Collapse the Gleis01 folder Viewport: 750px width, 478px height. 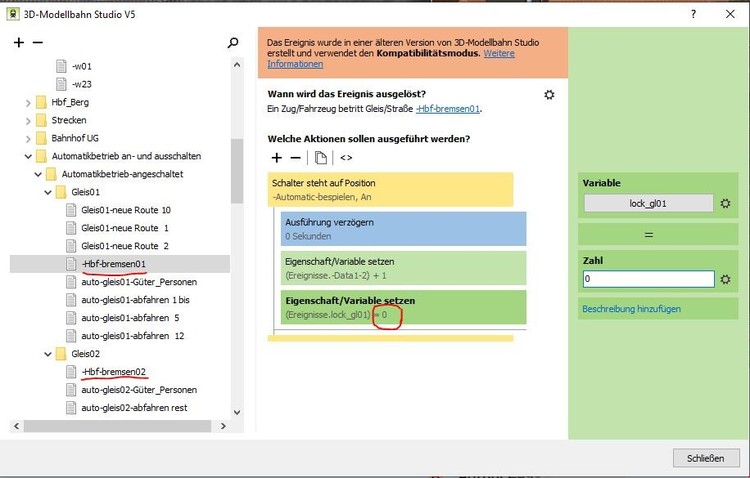coord(48,192)
